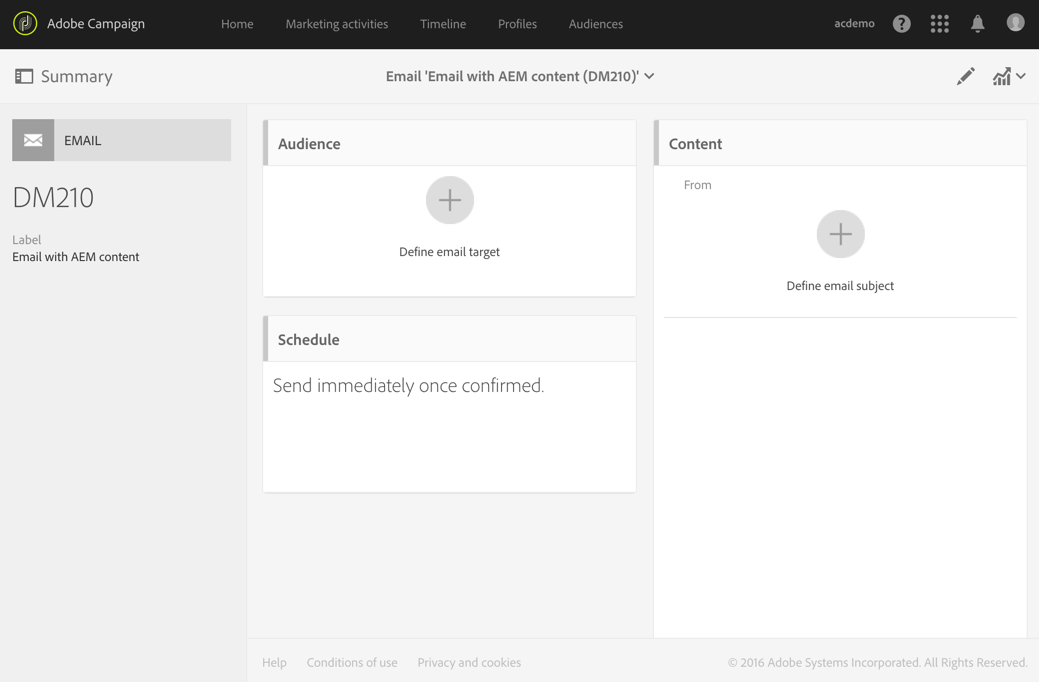
Task: Switch to the Timeline view
Action: click(443, 23)
